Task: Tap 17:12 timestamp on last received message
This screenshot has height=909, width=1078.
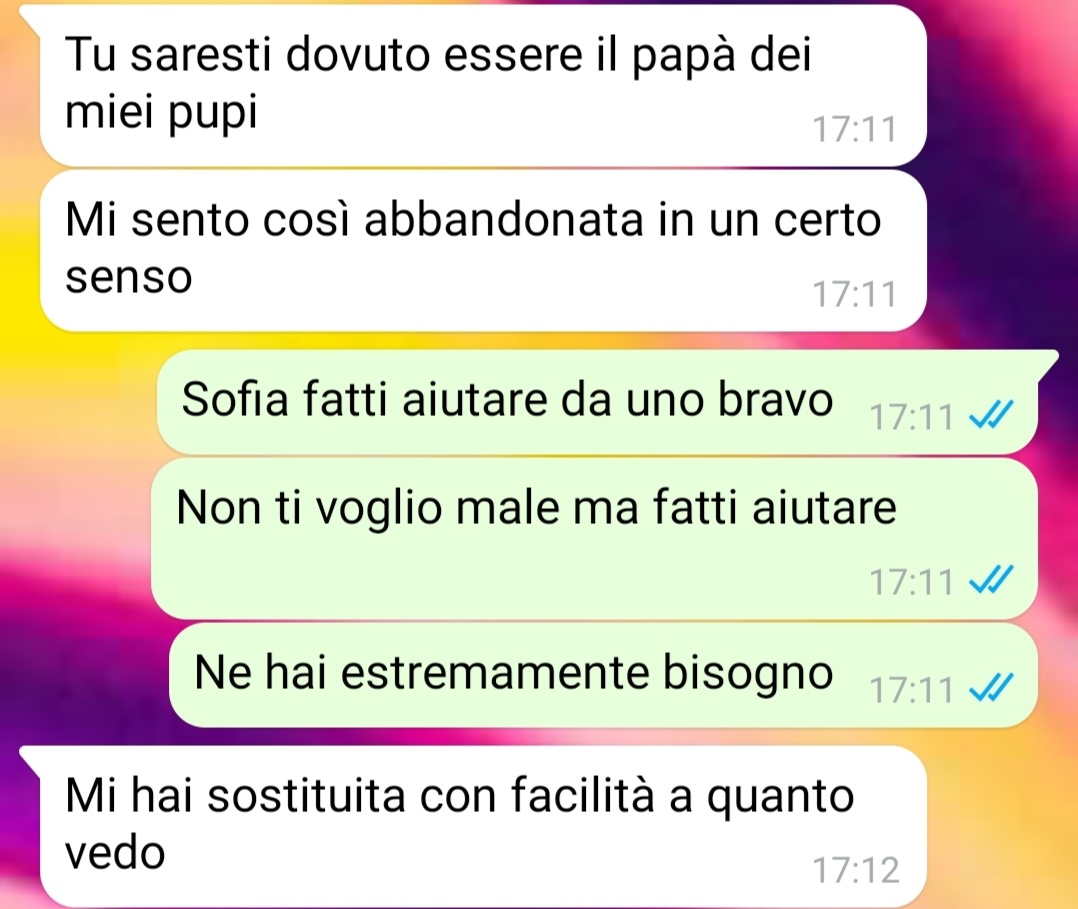Action: click(855, 870)
